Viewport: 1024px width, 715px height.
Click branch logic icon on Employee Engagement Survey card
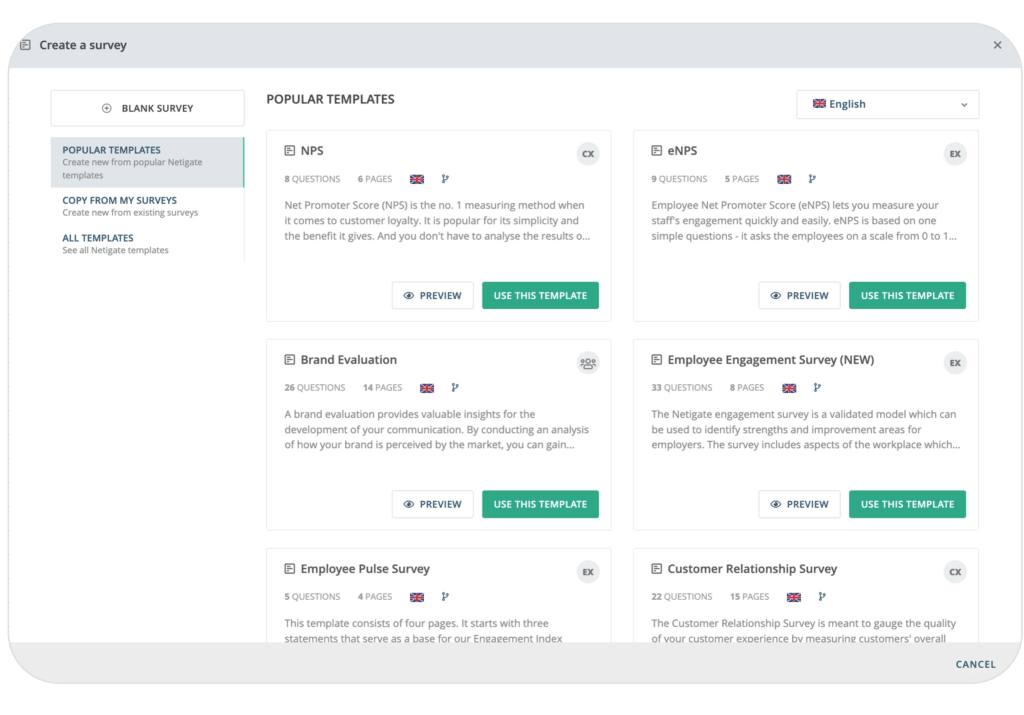click(x=817, y=388)
